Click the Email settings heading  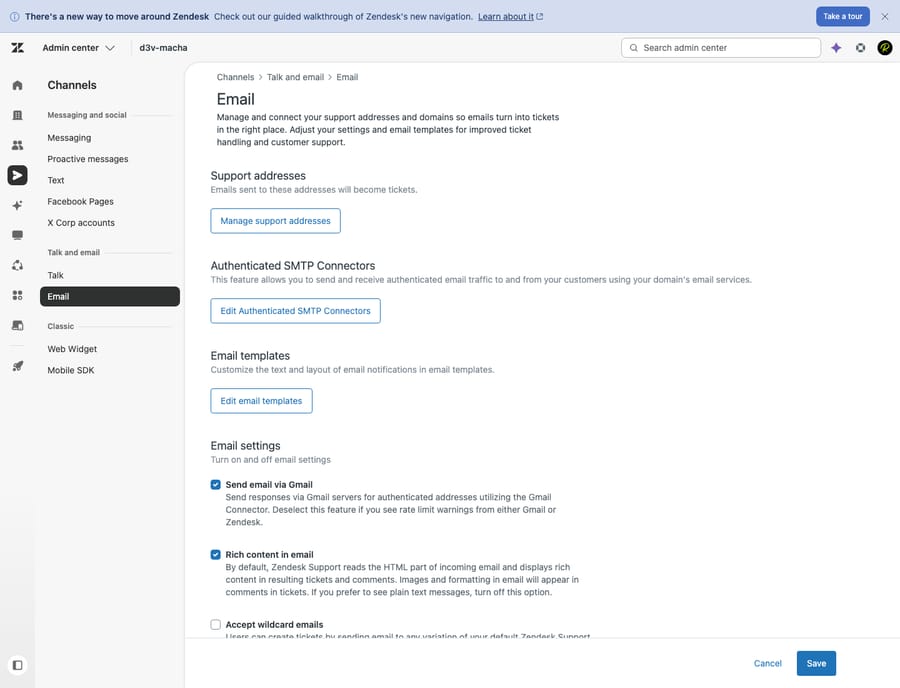246,446
